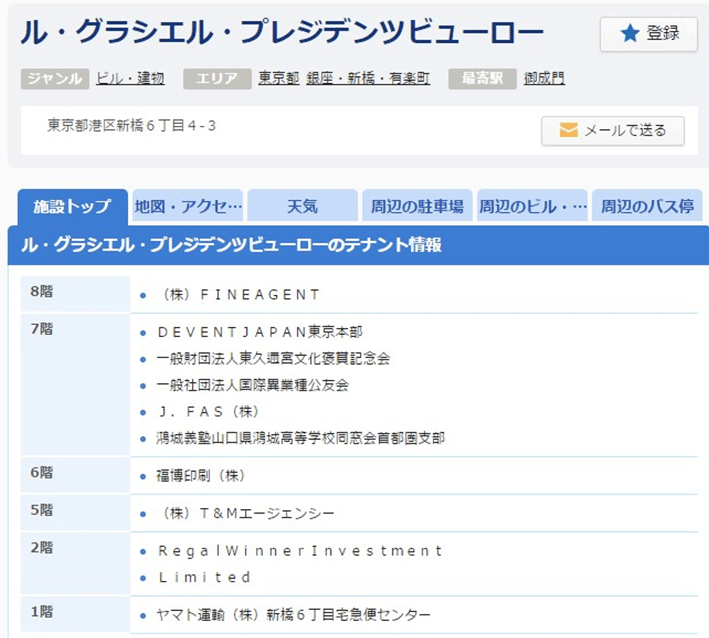Click the 6階 floor label

[x=42, y=472]
